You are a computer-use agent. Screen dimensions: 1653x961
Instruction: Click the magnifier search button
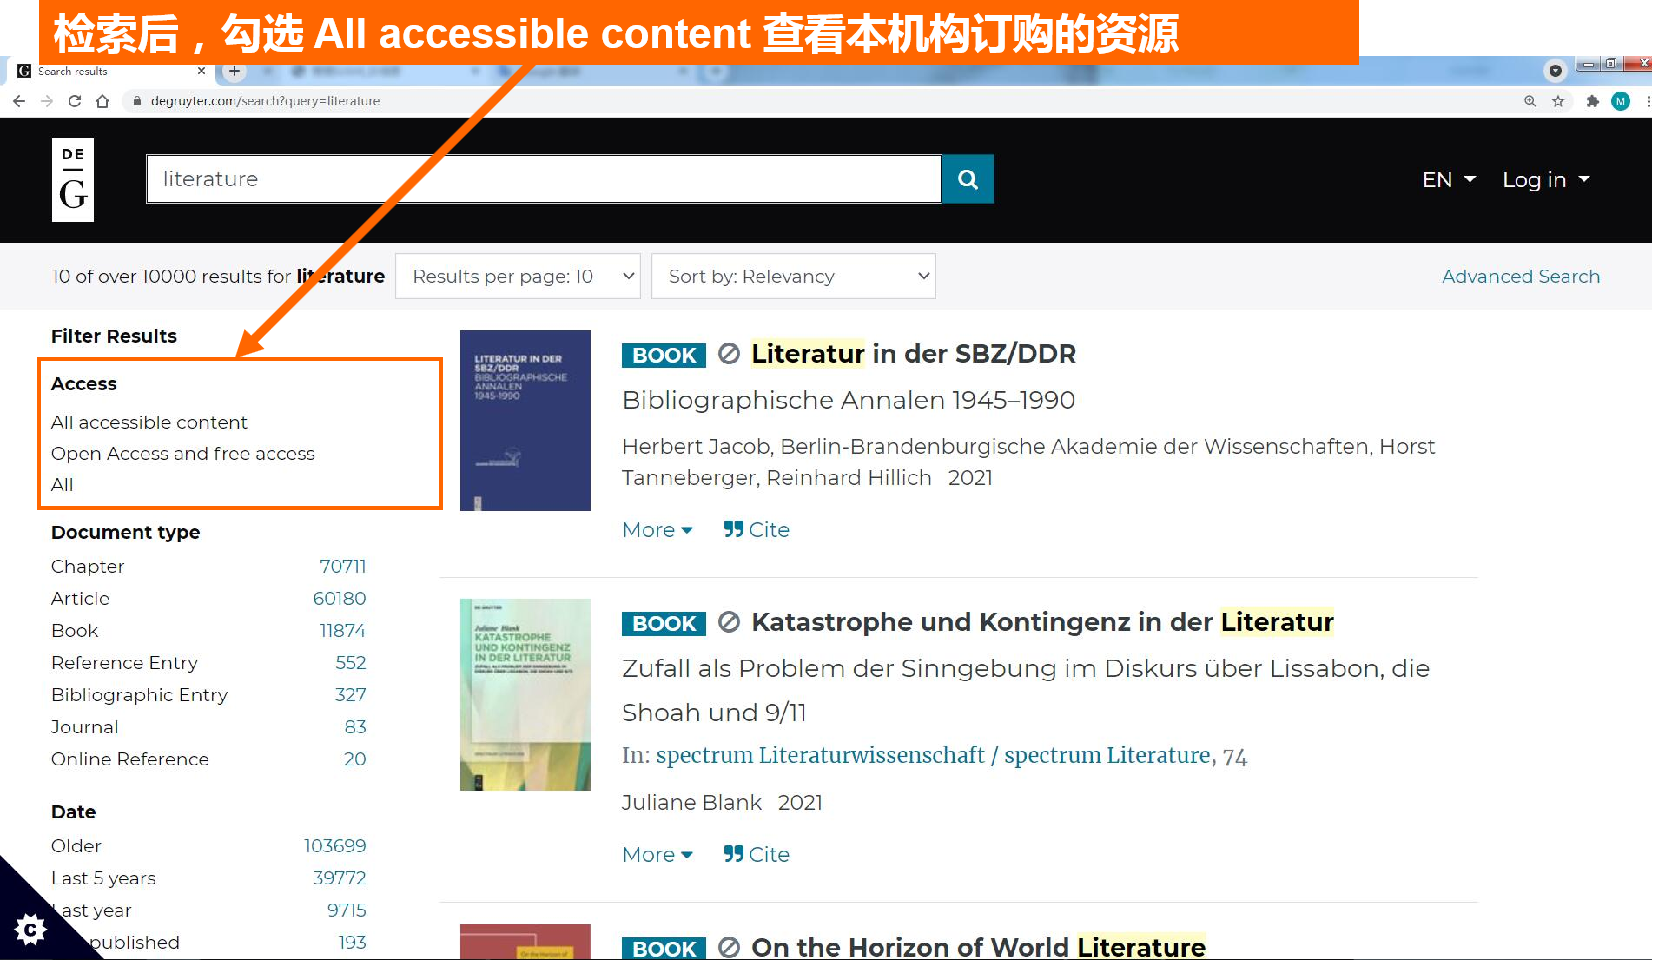click(x=967, y=179)
